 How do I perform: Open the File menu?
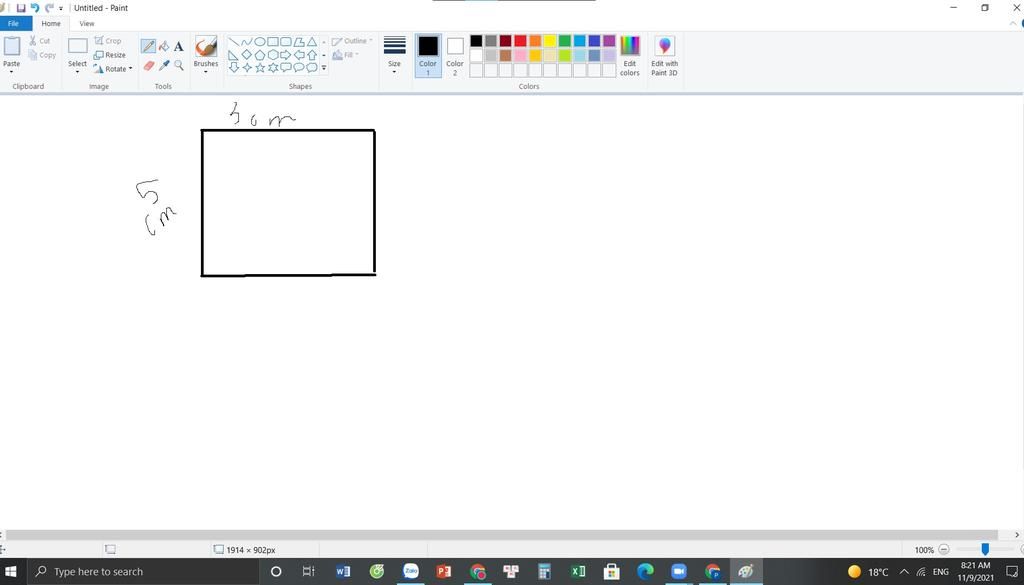point(13,23)
